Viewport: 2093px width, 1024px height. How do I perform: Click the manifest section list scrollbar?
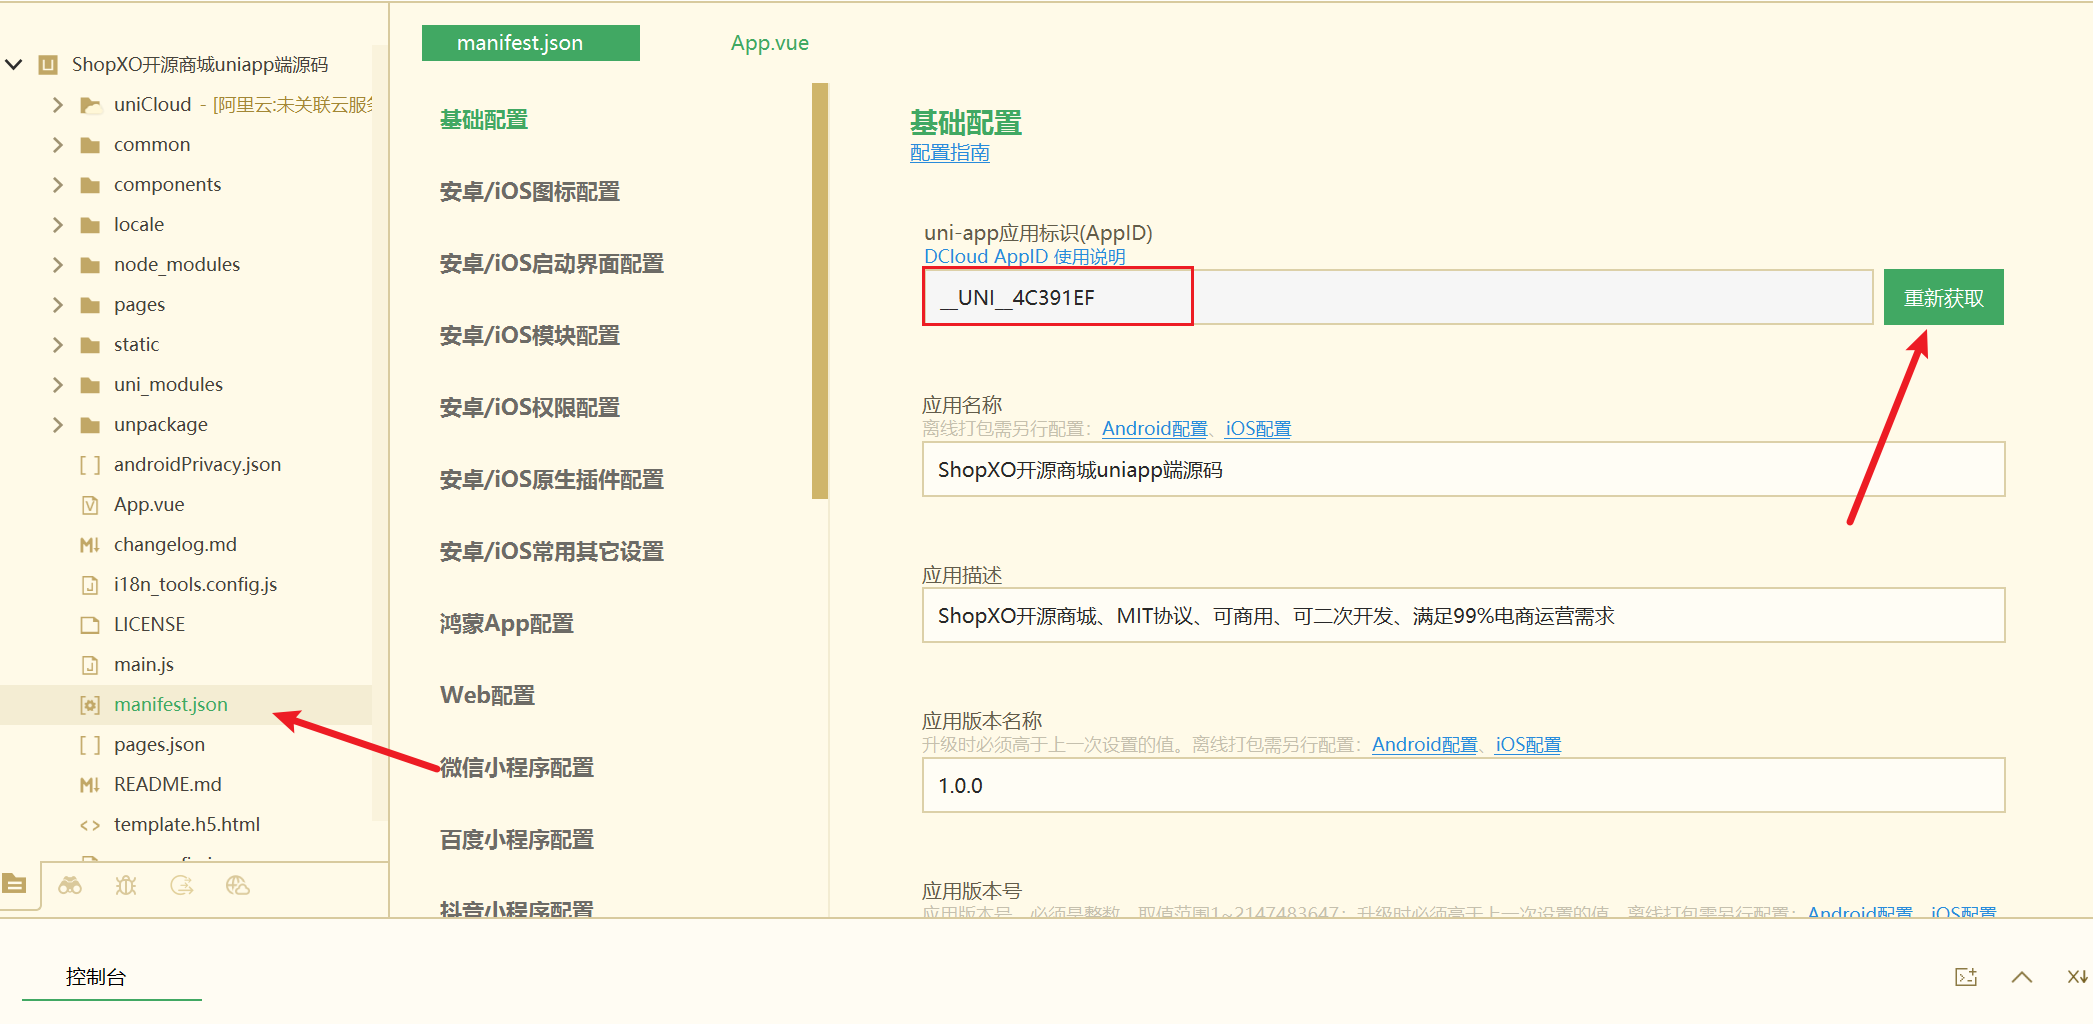click(x=820, y=290)
